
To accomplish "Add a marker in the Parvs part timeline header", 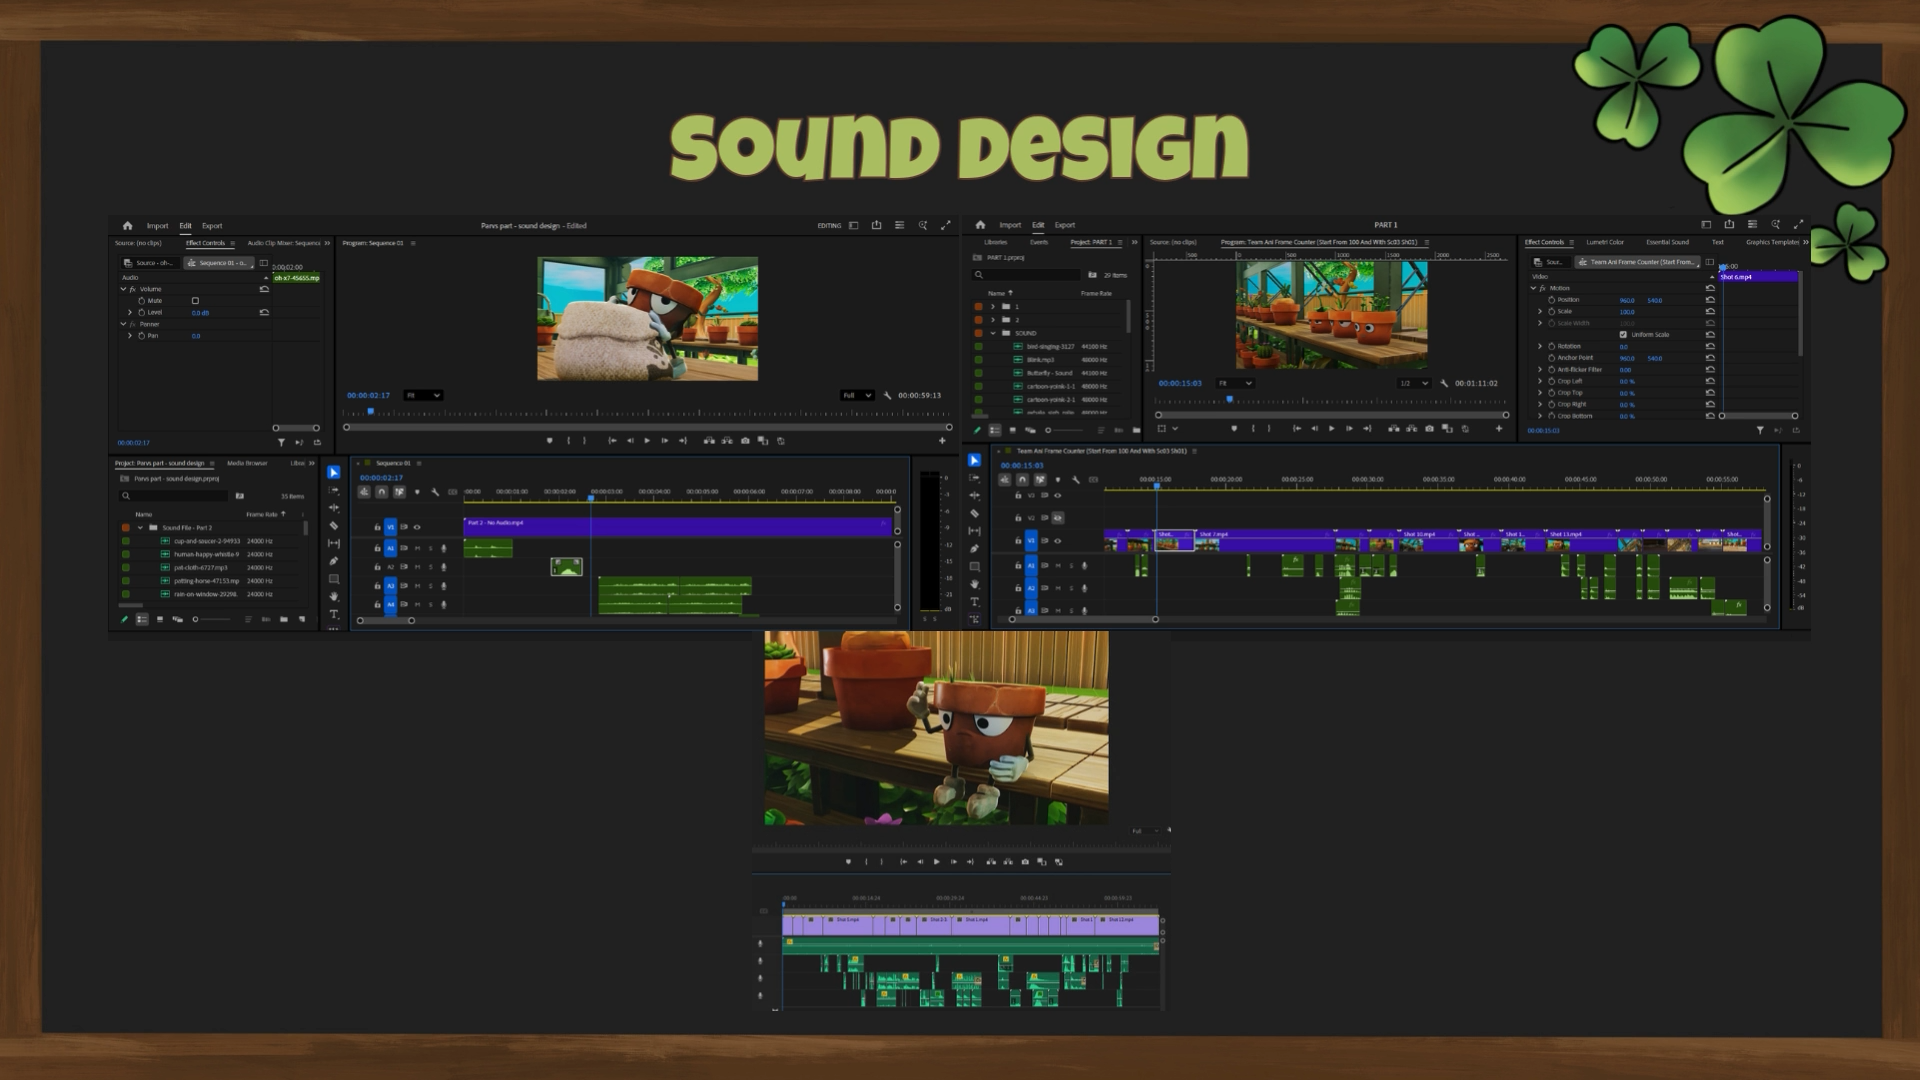I will [x=417, y=492].
